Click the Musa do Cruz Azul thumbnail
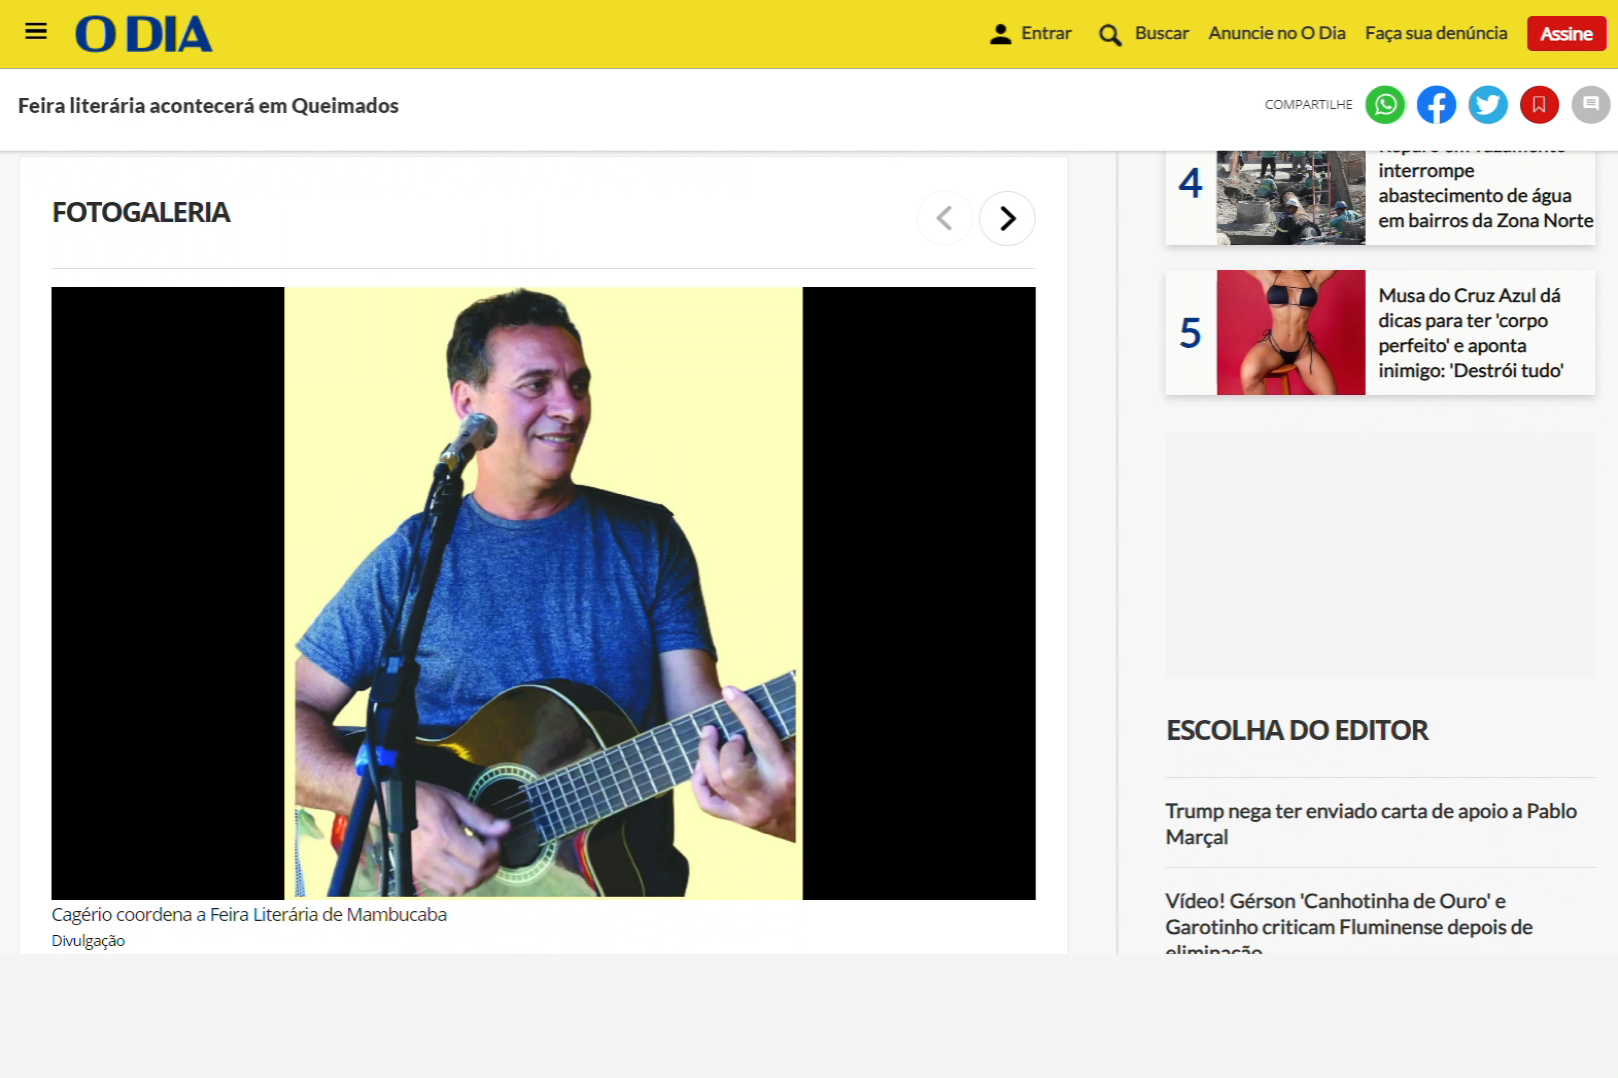1618x1078 pixels. click(x=1290, y=333)
